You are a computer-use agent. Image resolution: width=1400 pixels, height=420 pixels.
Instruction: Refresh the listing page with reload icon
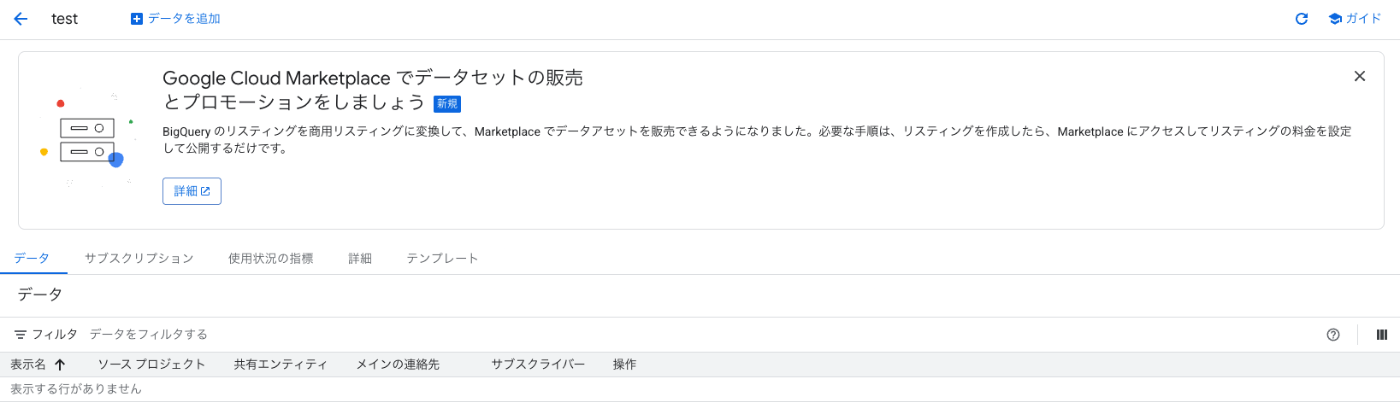[x=1301, y=19]
